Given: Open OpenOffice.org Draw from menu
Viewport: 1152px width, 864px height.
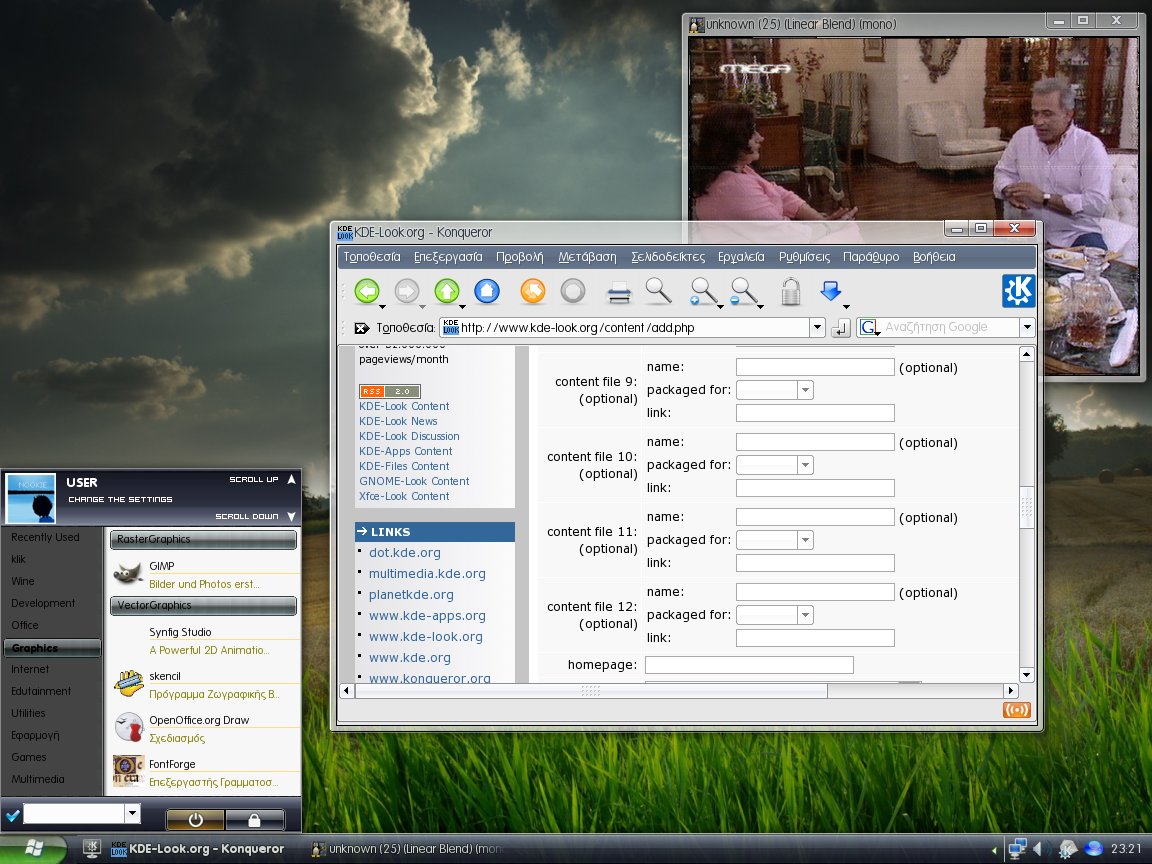Looking at the screenshot, I should pos(205,729).
